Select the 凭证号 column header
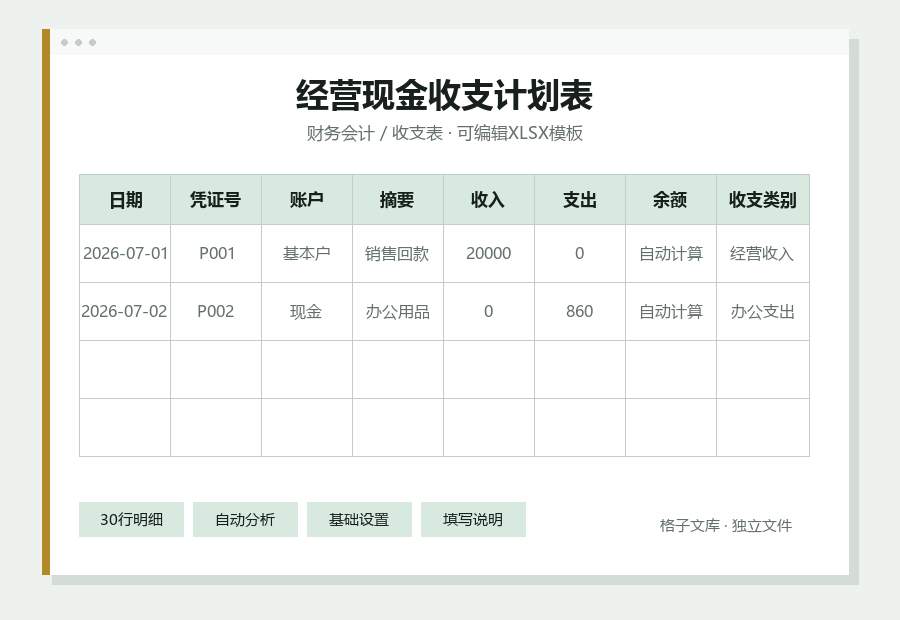900x620 pixels. pyautogui.click(x=216, y=200)
